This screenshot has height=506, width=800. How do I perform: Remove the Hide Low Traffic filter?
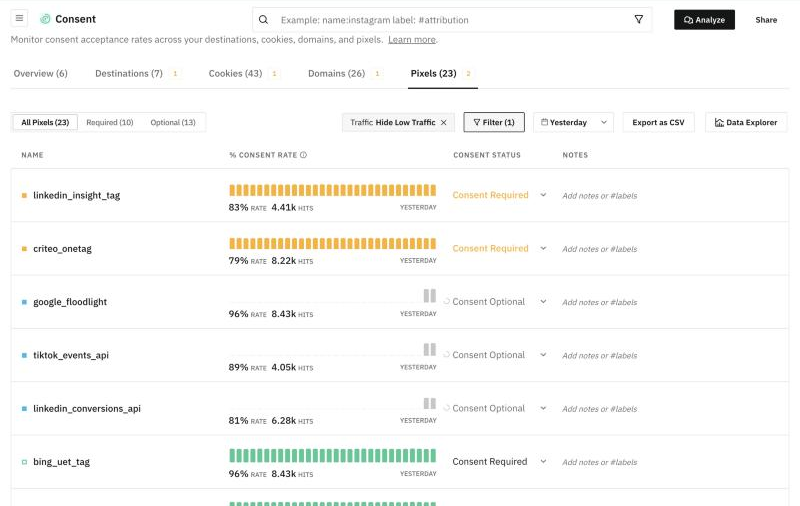(x=444, y=122)
